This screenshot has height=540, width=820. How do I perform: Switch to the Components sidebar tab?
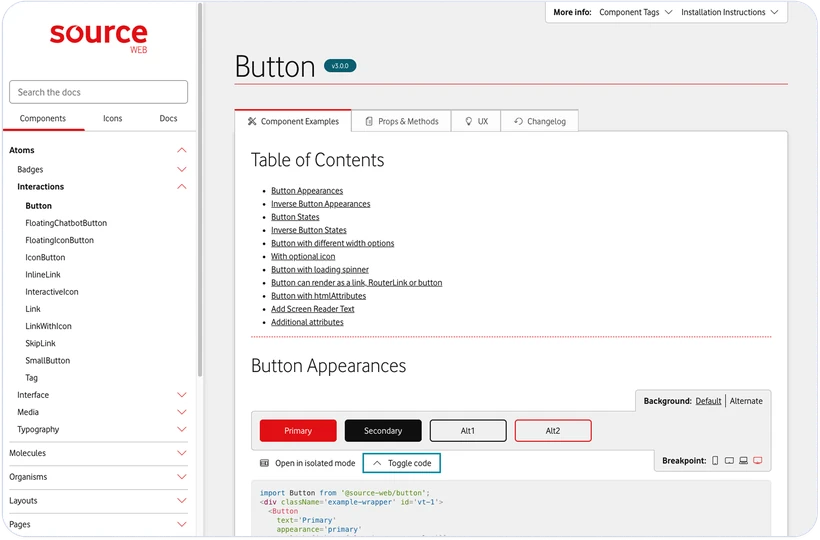[43, 119]
